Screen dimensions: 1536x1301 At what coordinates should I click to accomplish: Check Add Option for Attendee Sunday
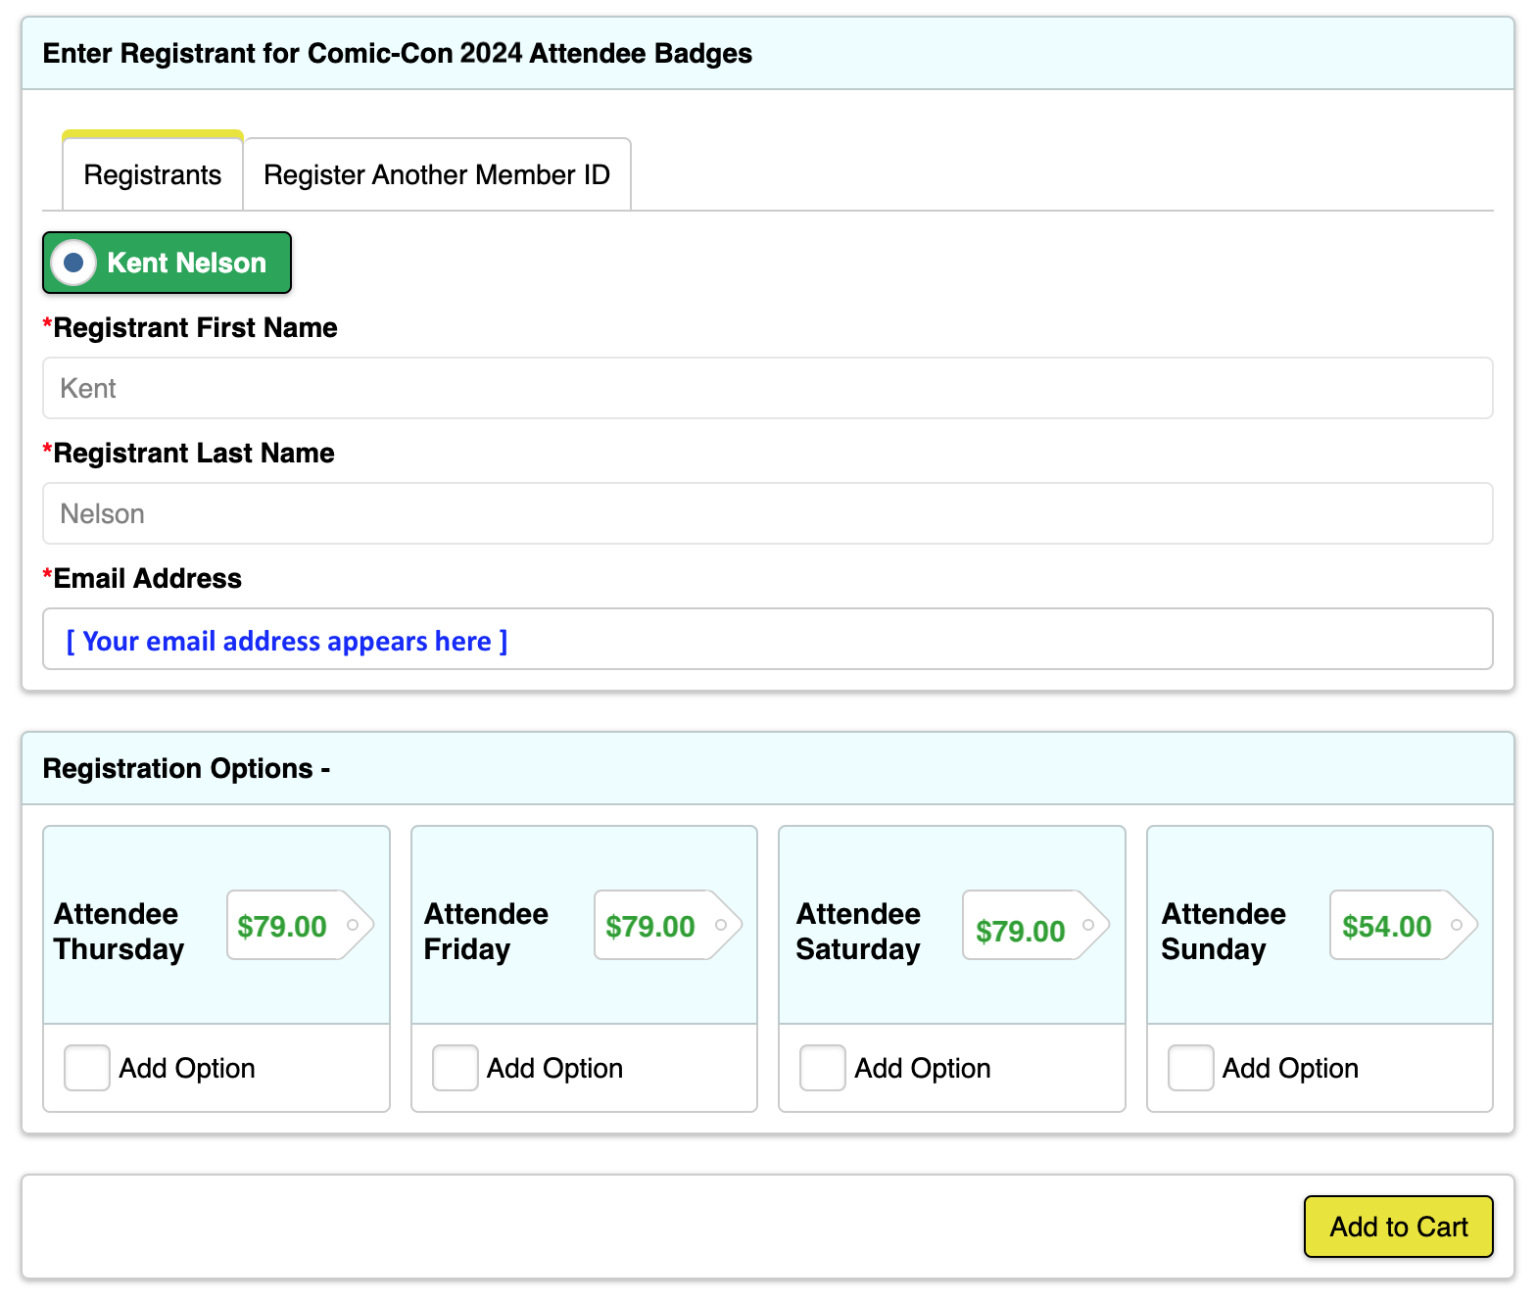[1191, 1068]
